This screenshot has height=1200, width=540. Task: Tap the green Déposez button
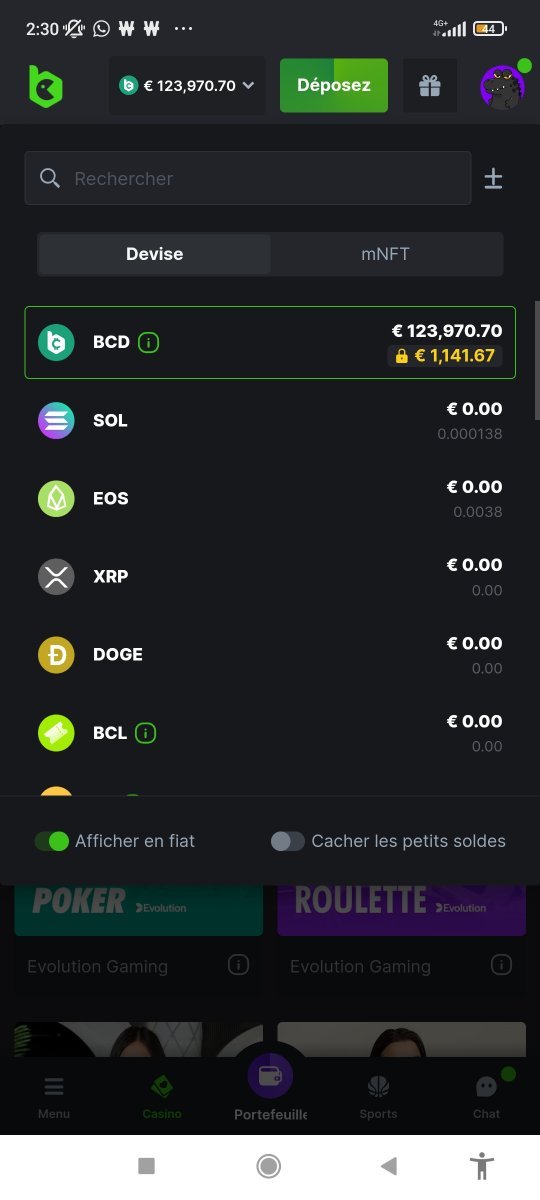click(334, 86)
